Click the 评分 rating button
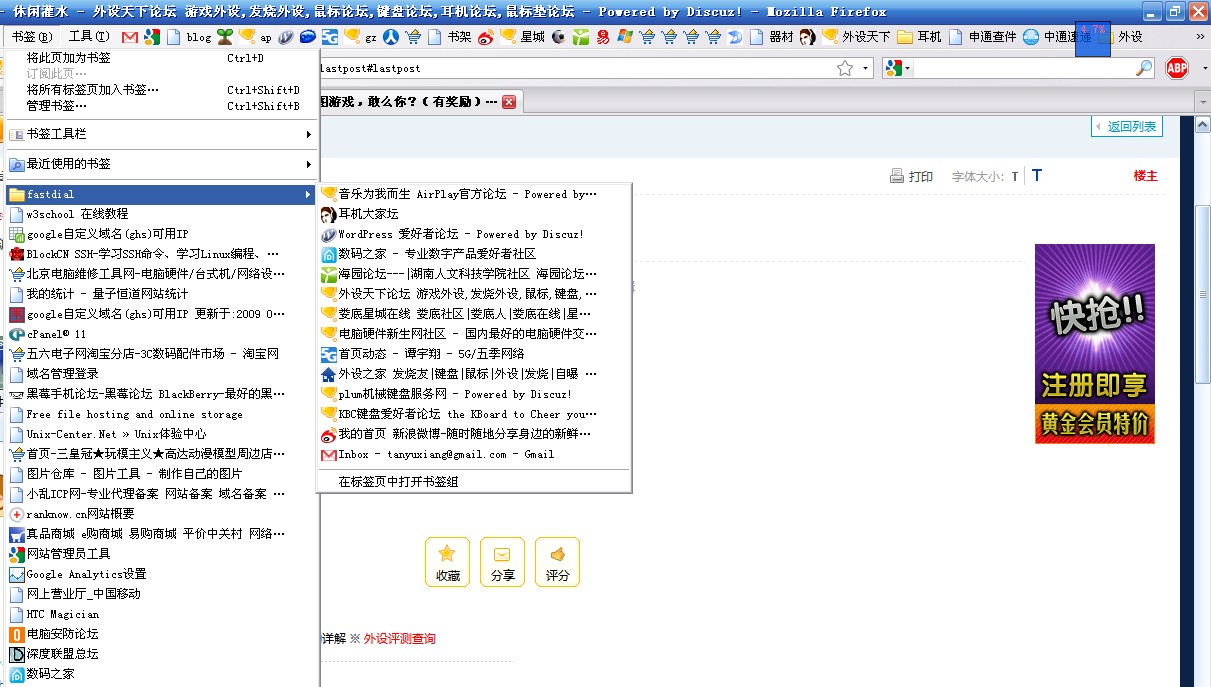 click(x=557, y=562)
